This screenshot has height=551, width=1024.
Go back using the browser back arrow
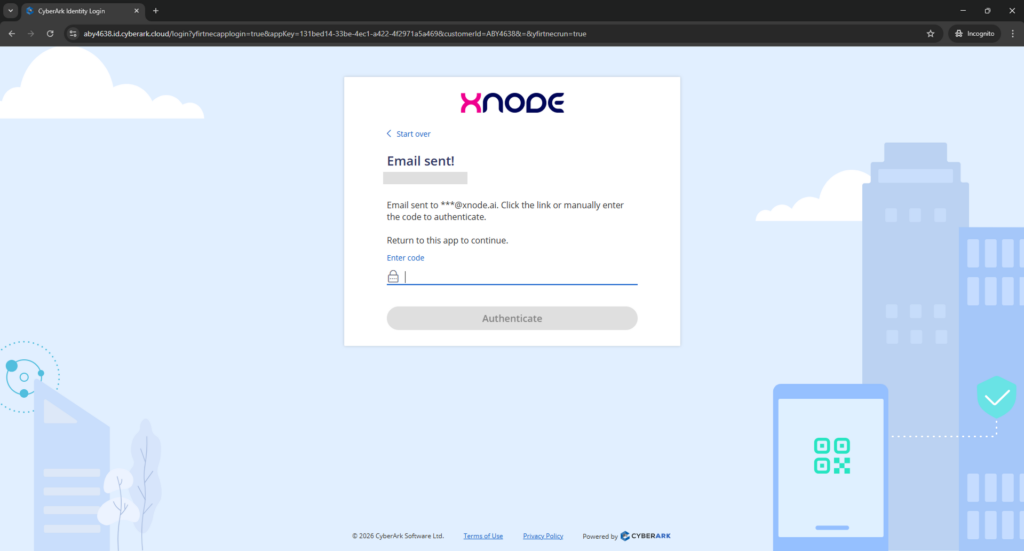[x=11, y=33]
